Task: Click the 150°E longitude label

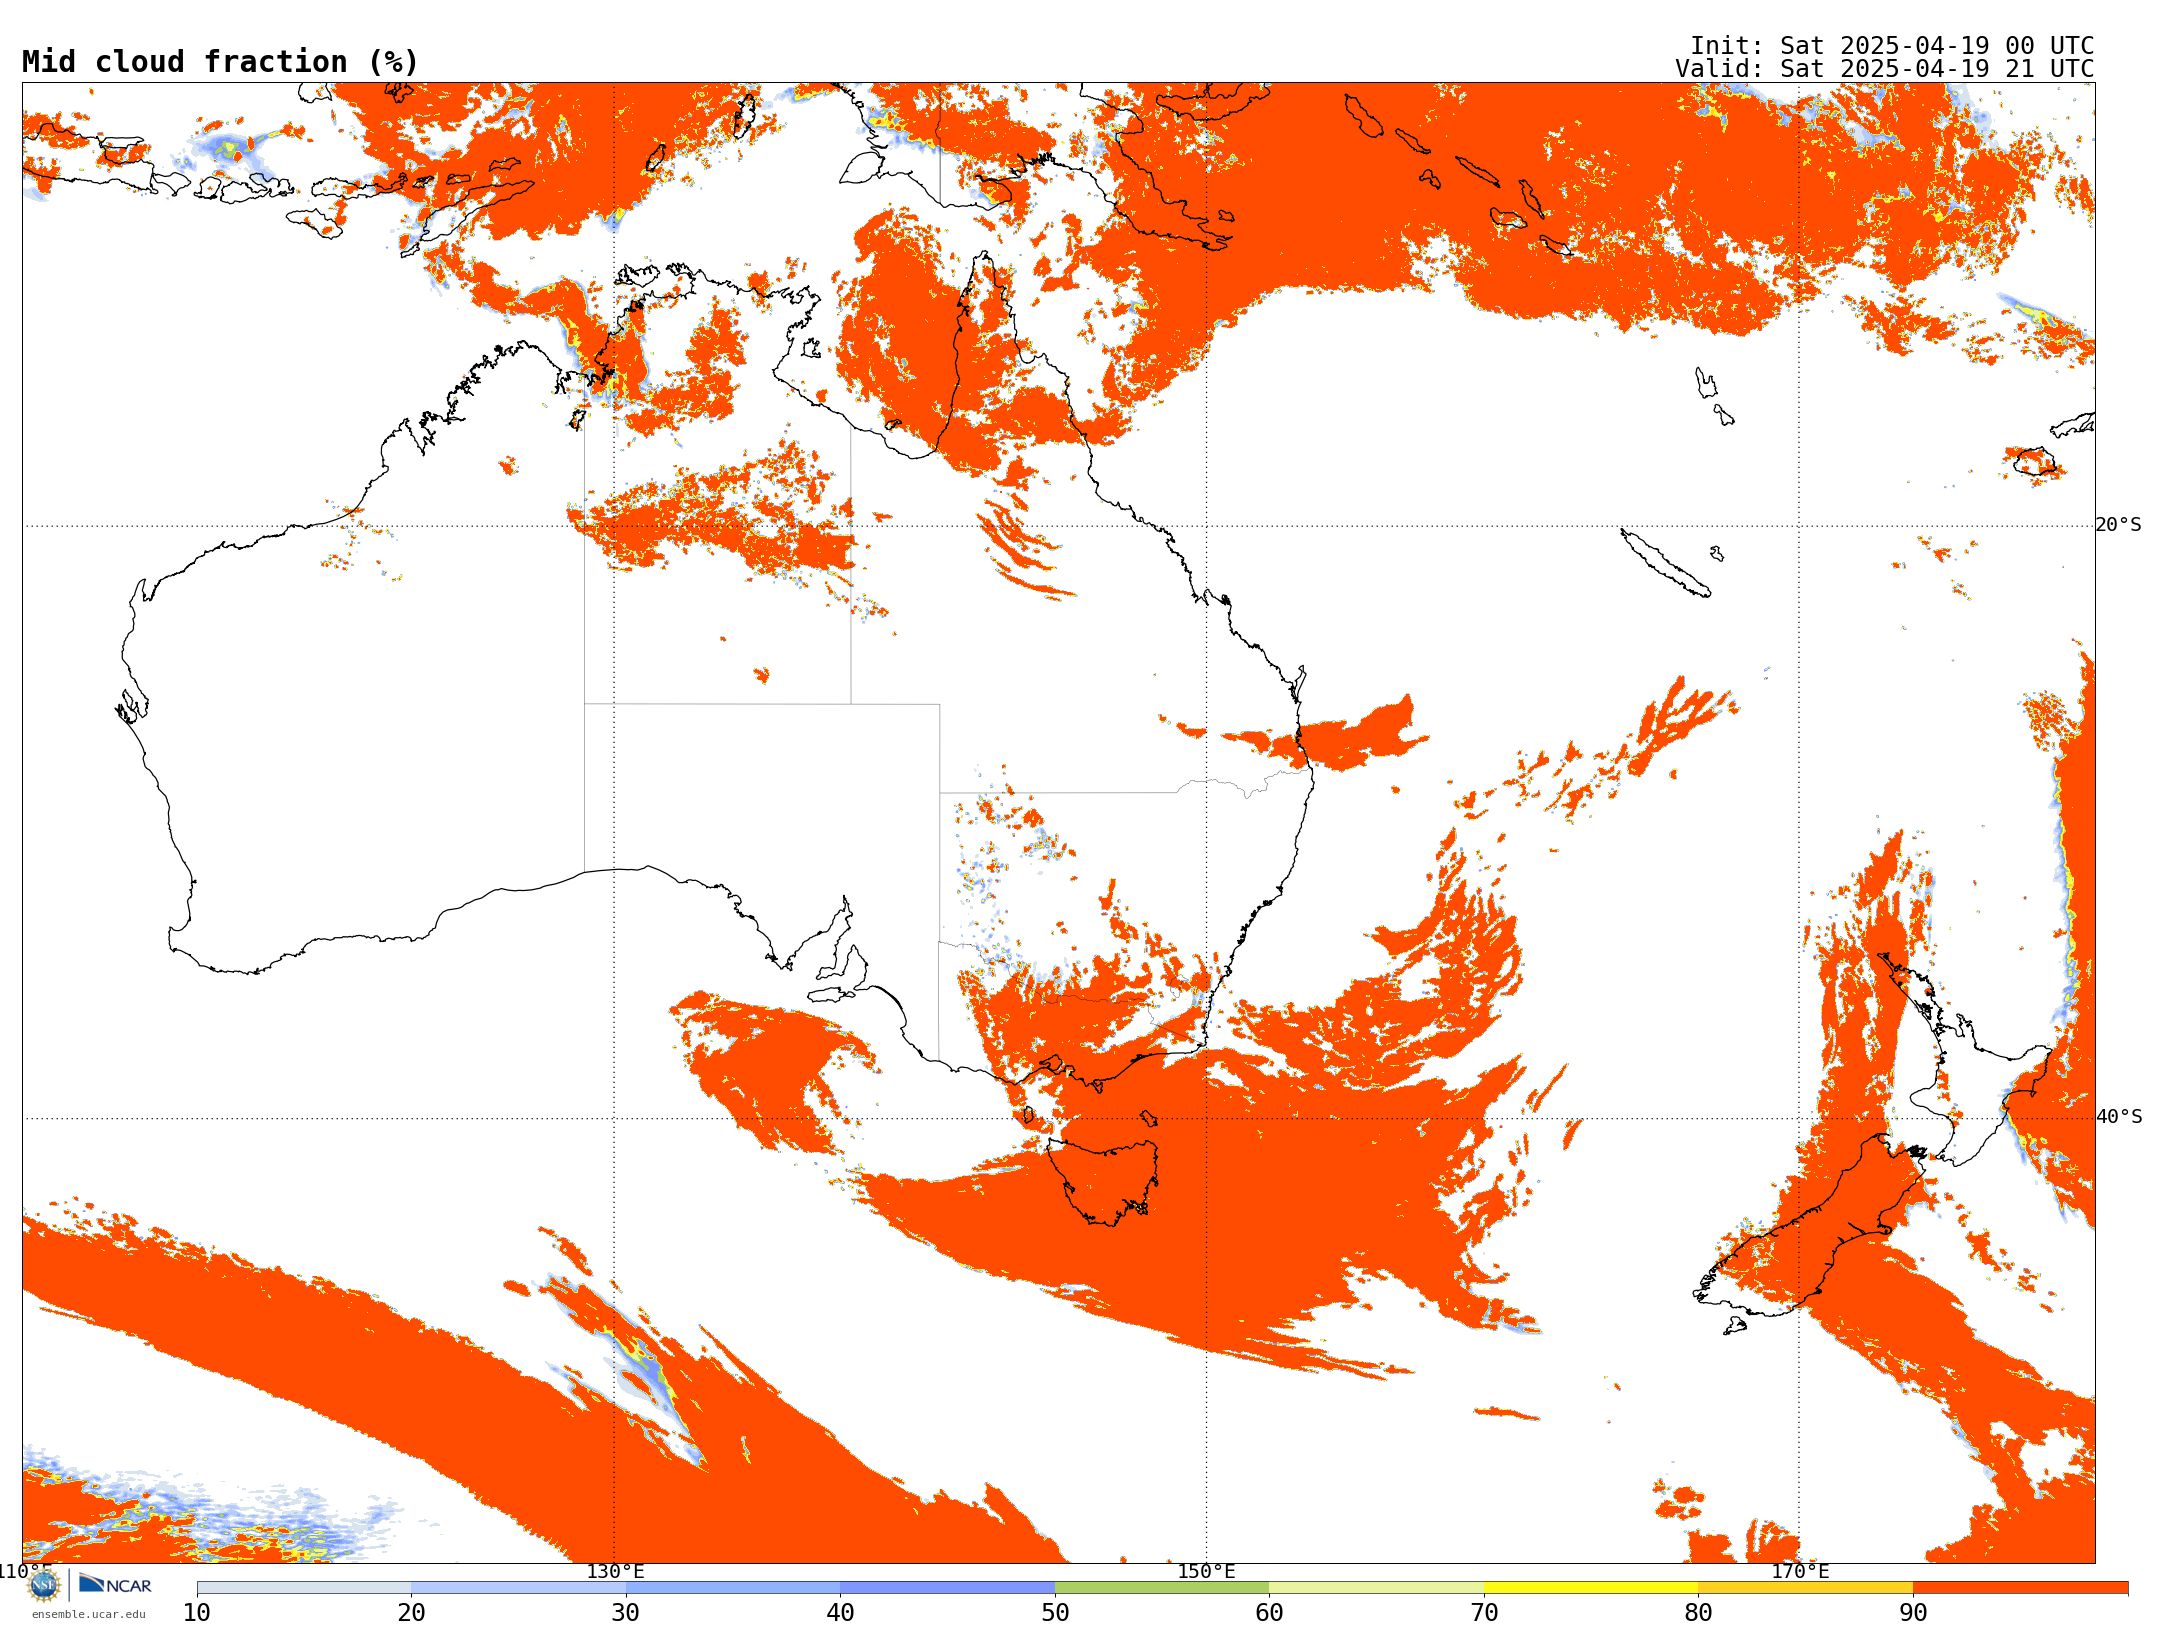Action: click(1206, 1572)
